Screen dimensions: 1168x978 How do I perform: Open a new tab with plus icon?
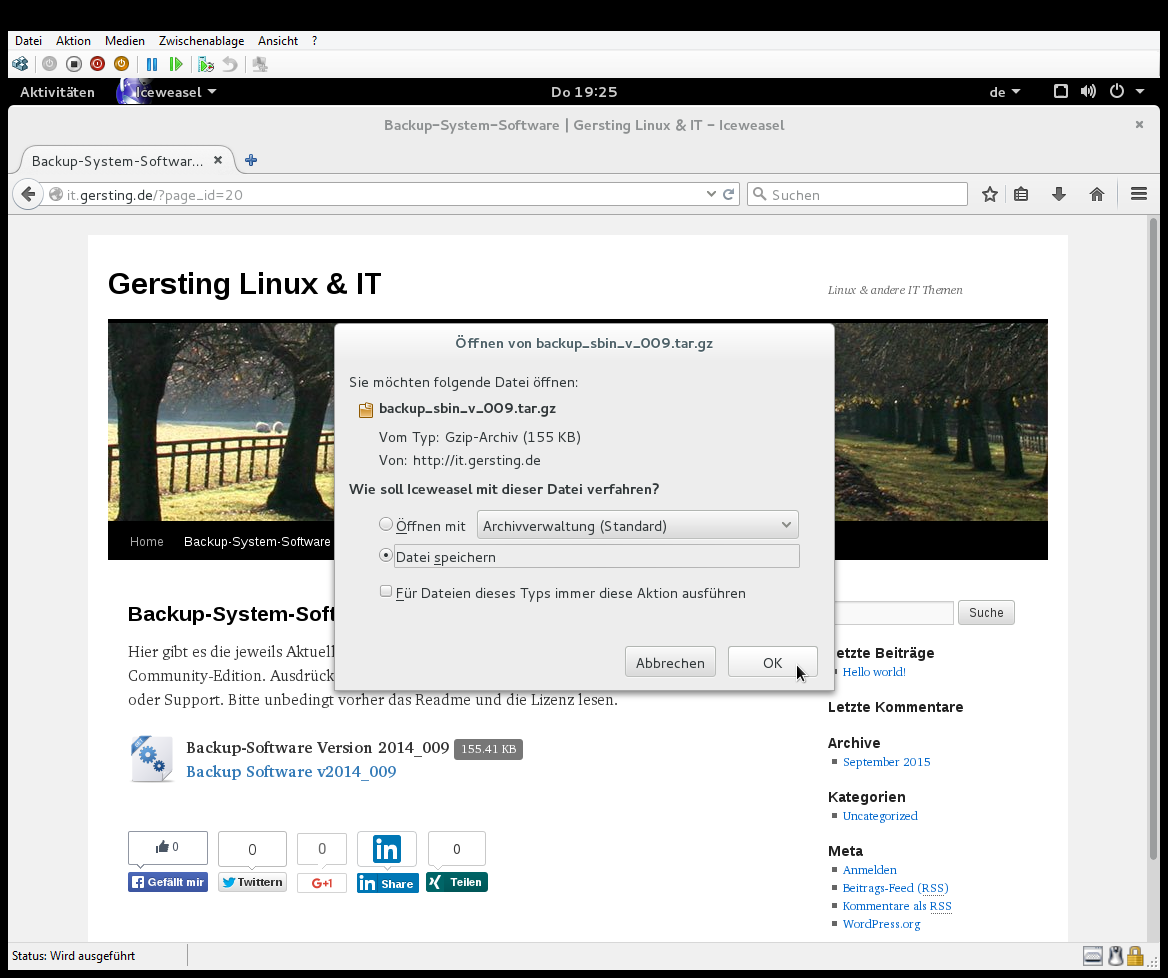click(x=251, y=160)
